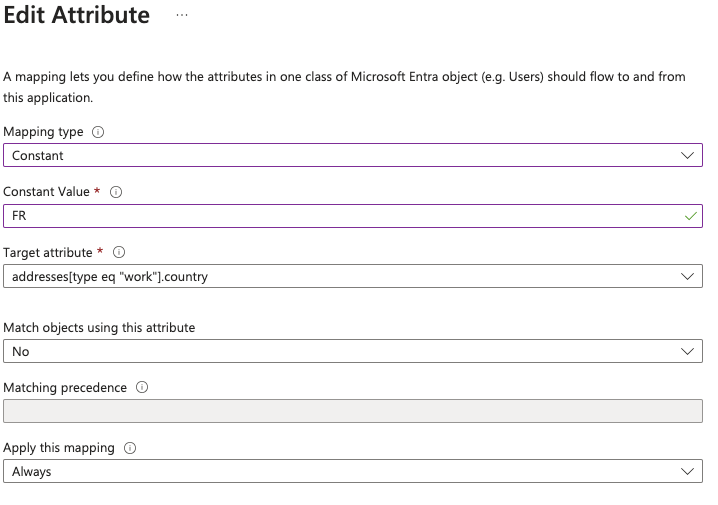
Task: Click the Constant Value label text
Action: [x=46, y=192]
